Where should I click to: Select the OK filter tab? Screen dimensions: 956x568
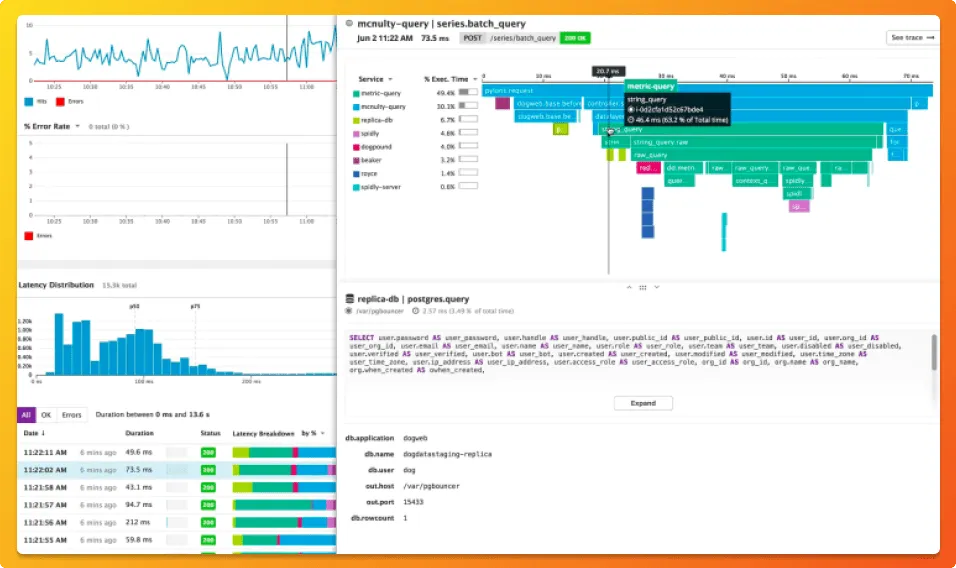(x=46, y=415)
